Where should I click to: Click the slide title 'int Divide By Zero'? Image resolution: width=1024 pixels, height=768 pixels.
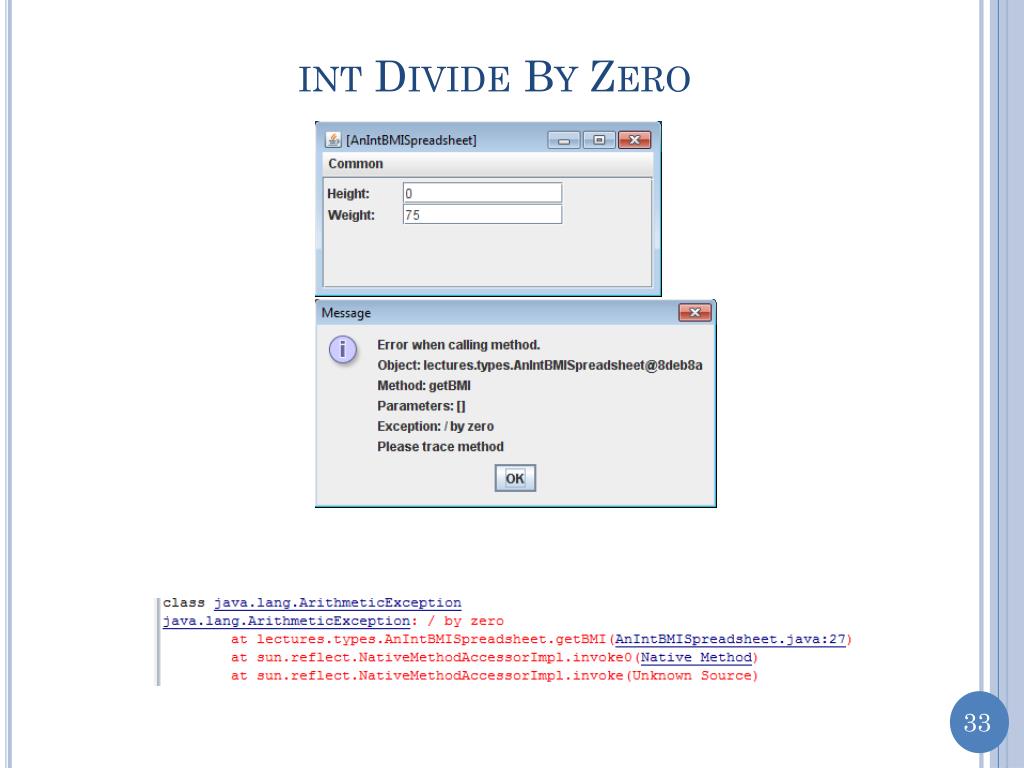click(494, 77)
